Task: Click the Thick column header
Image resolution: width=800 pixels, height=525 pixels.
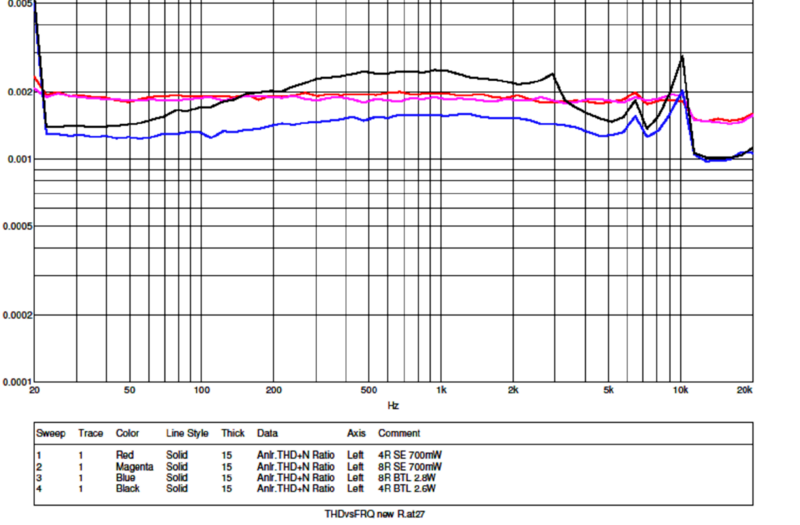Action: point(233,434)
